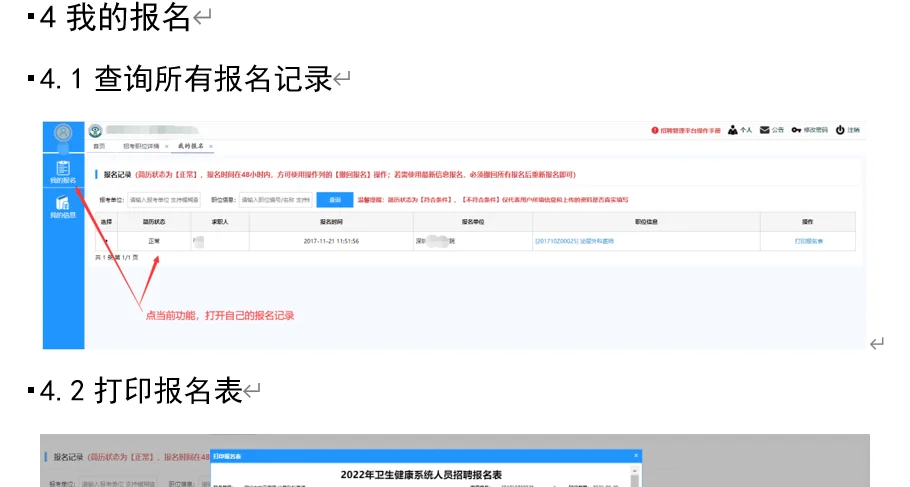Click the 4.2 打印报名表 heading
910x487 pixels.
140,390
